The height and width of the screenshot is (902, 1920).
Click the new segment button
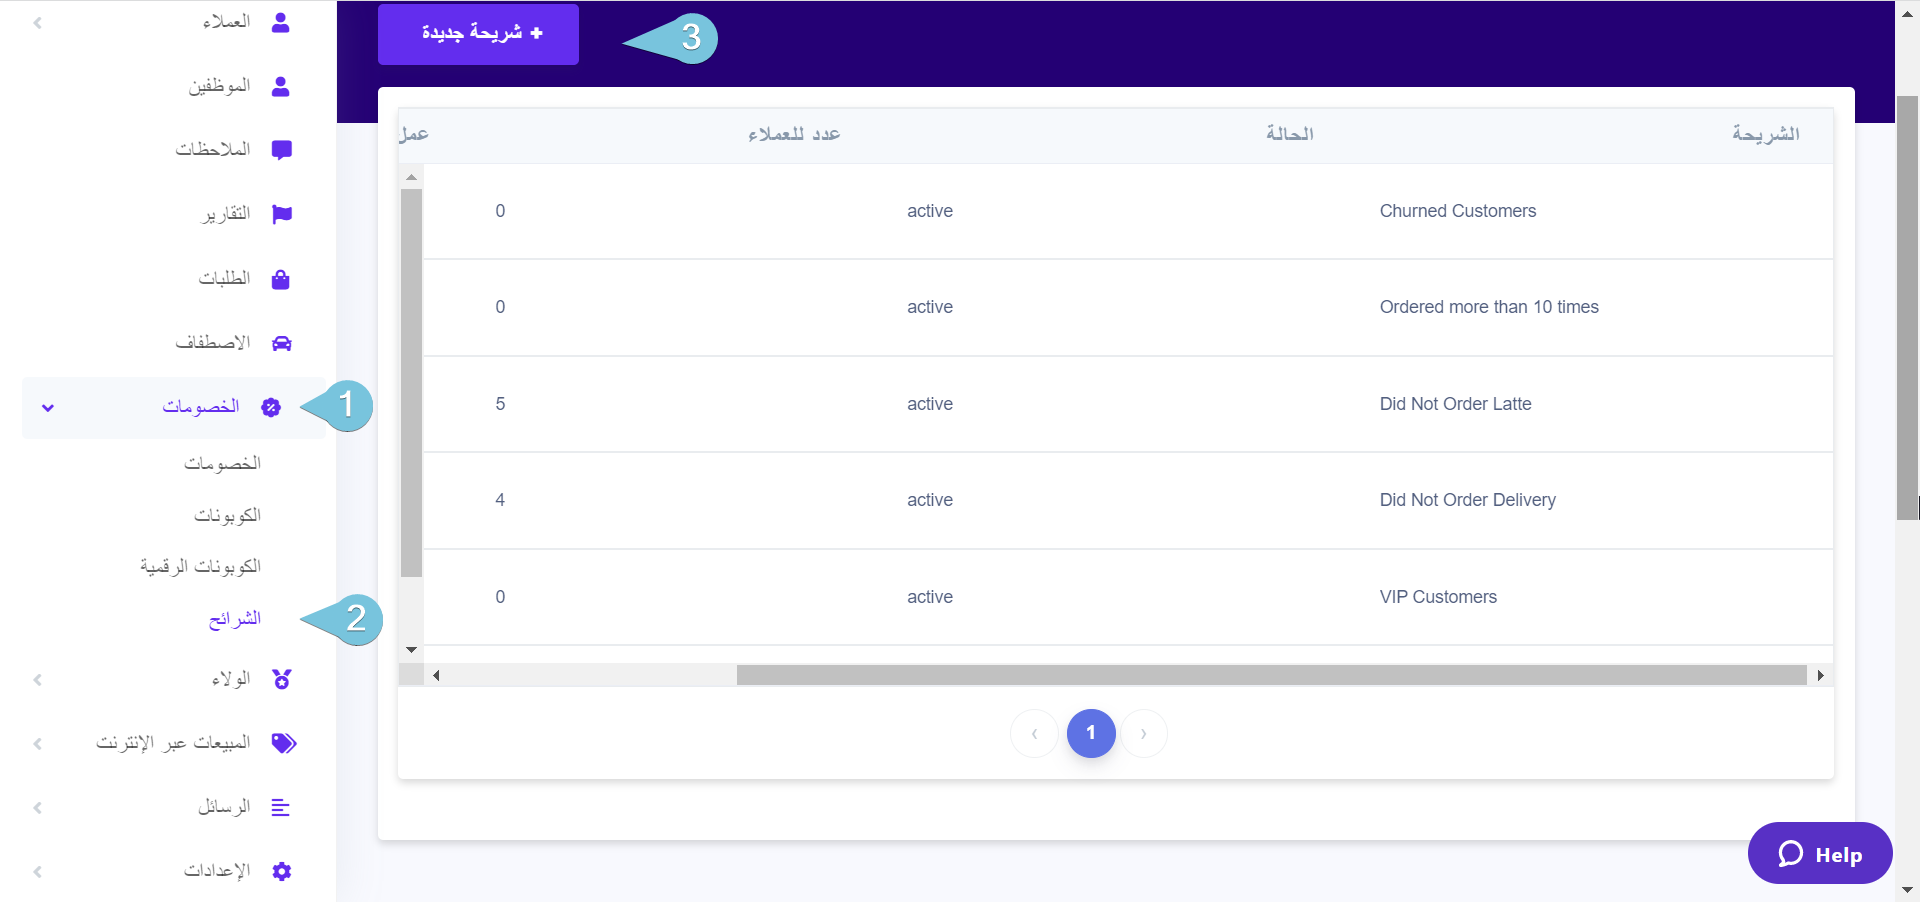tap(478, 34)
